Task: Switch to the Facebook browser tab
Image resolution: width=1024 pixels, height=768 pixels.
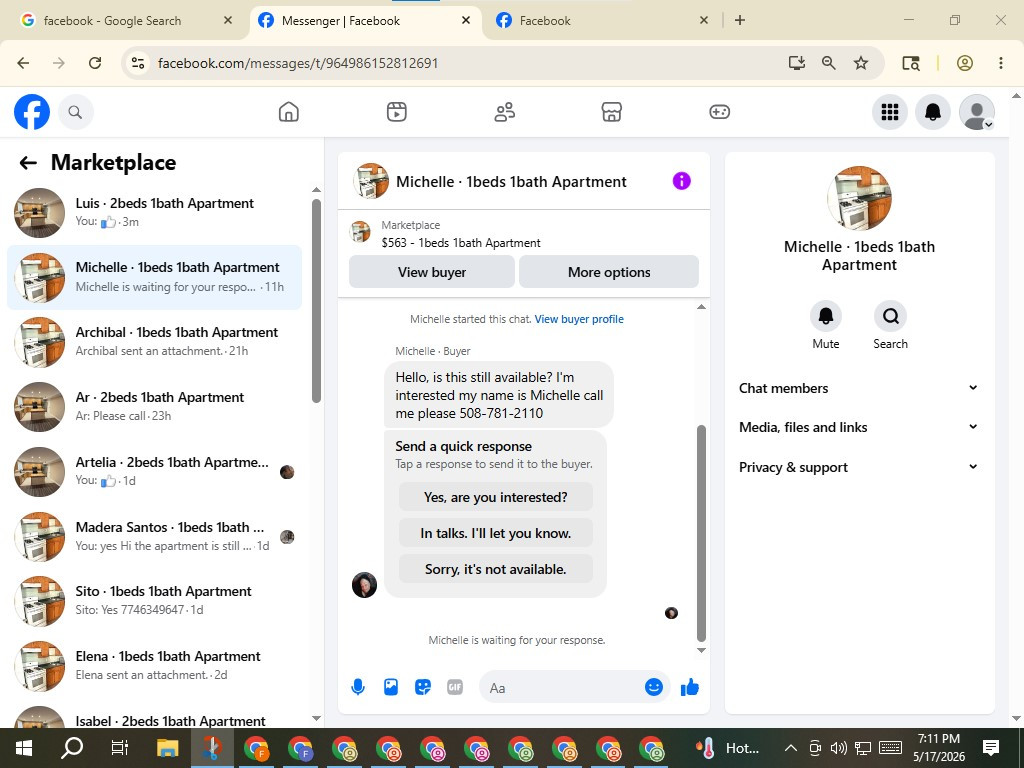Action: click(x=602, y=20)
